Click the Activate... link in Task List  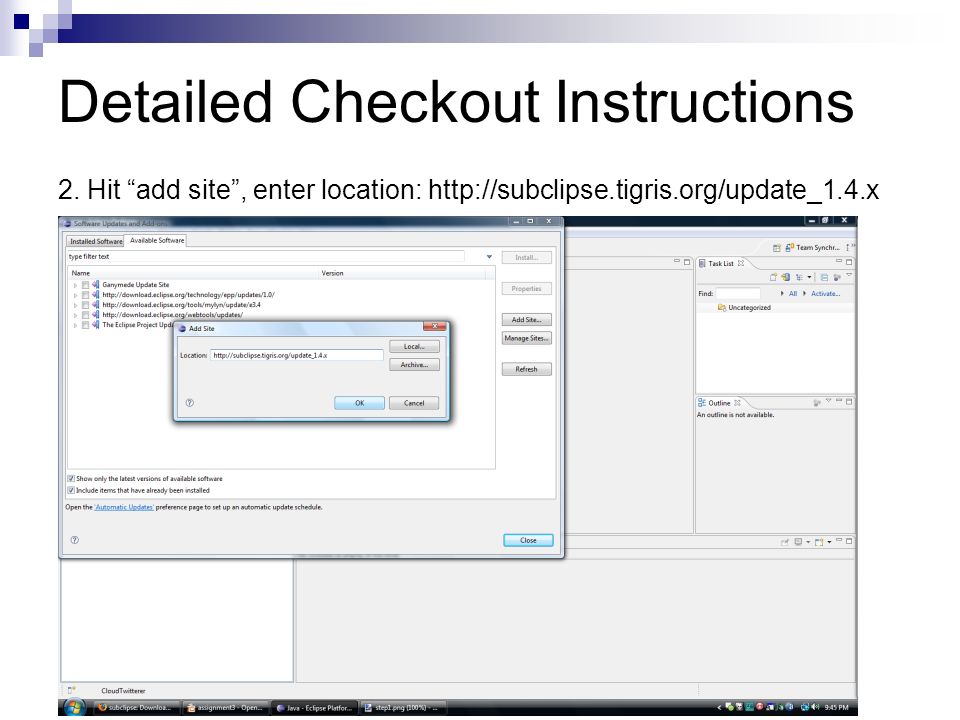tap(825, 294)
